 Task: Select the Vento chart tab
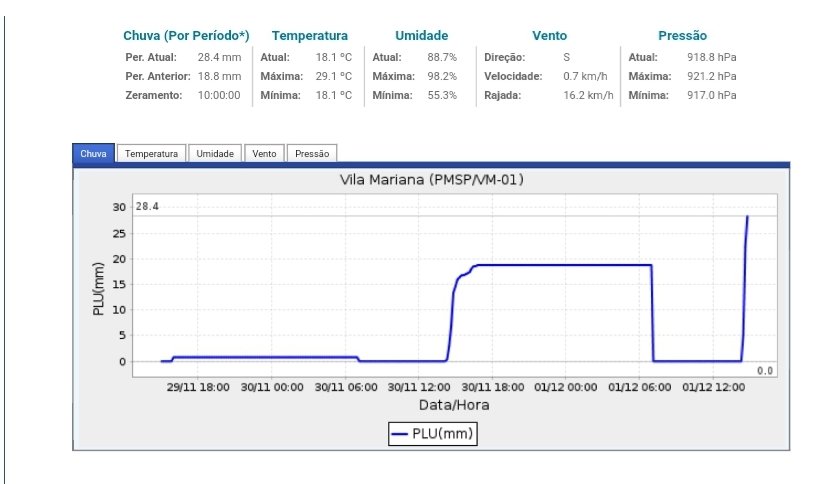point(264,154)
